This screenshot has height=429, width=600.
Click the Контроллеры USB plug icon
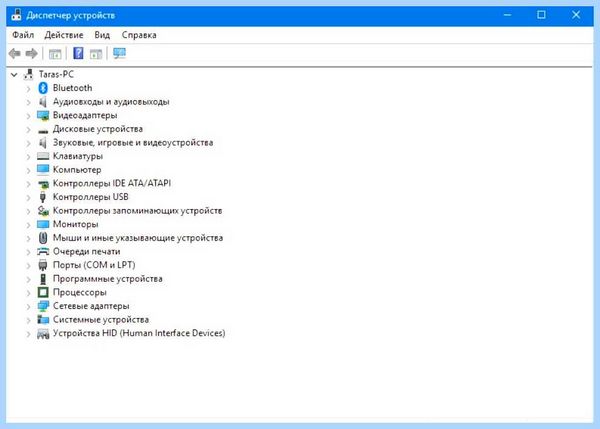click(x=43, y=197)
